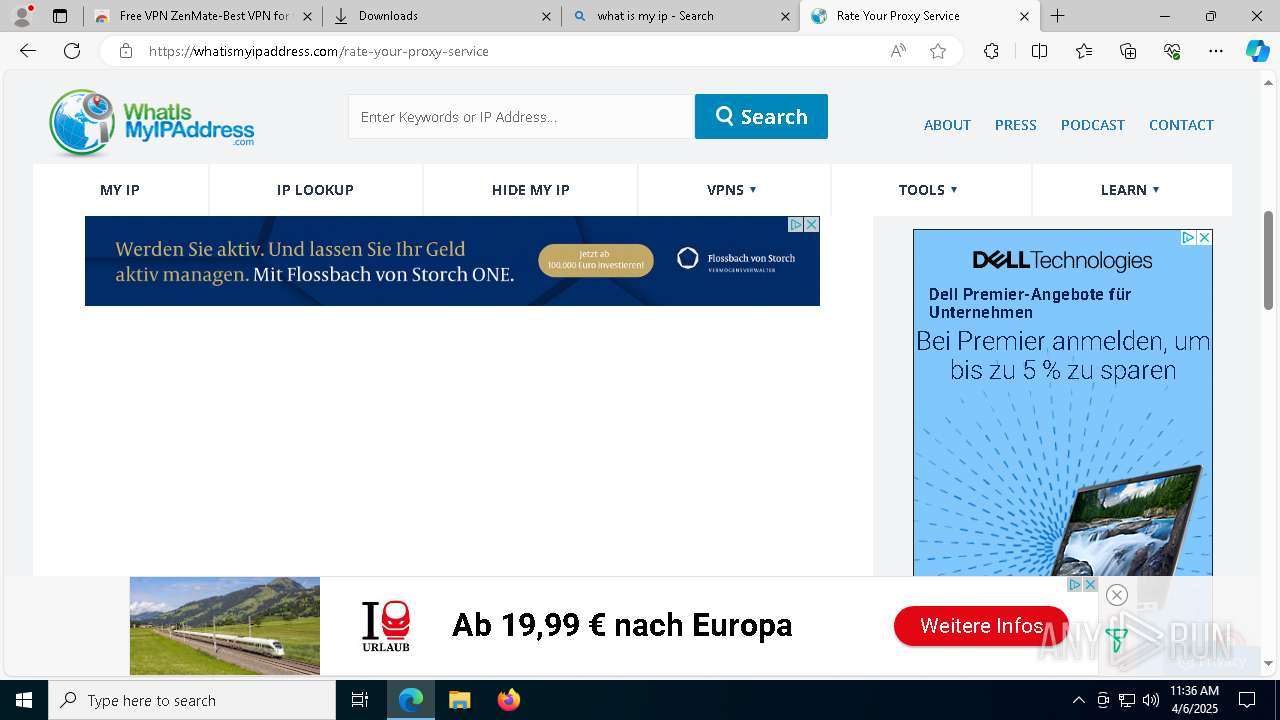Viewport: 1280px width, 720px height.
Task: Open the notification center icon
Action: (x=1247, y=700)
